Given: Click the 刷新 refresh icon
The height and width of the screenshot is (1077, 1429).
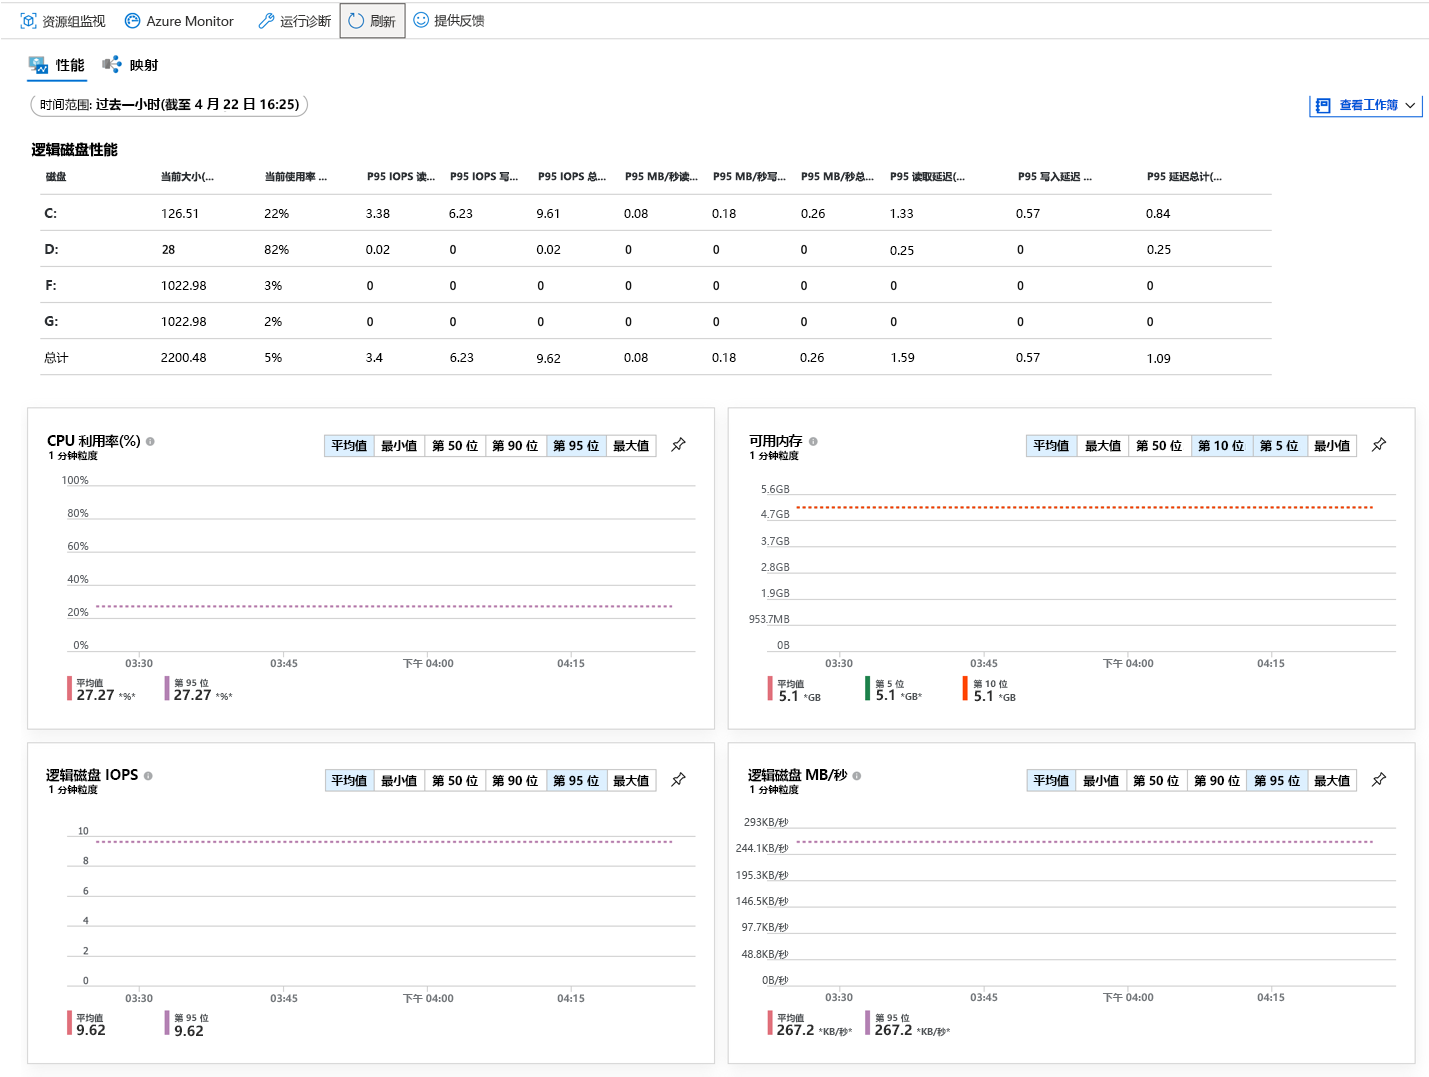Looking at the screenshot, I should [x=371, y=20].
